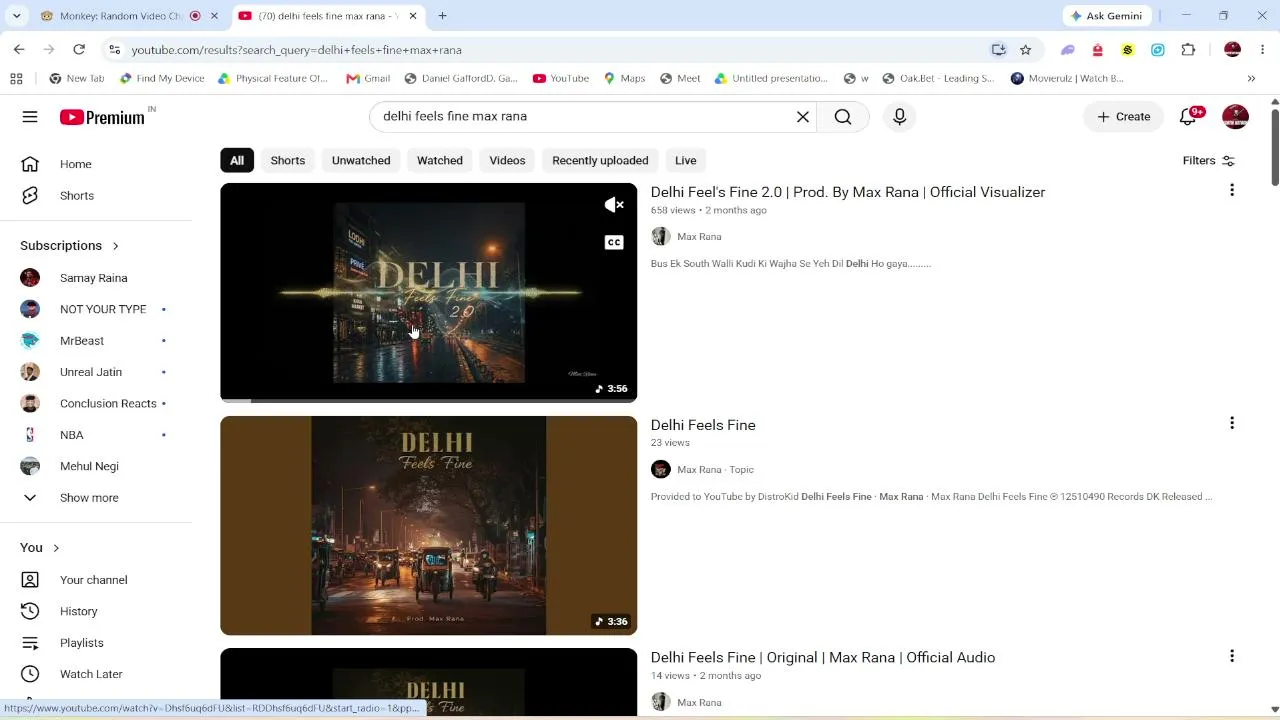Open the Gmail bookmark
This screenshot has height=720, width=1280.
pyautogui.click(x=368, y=78)
